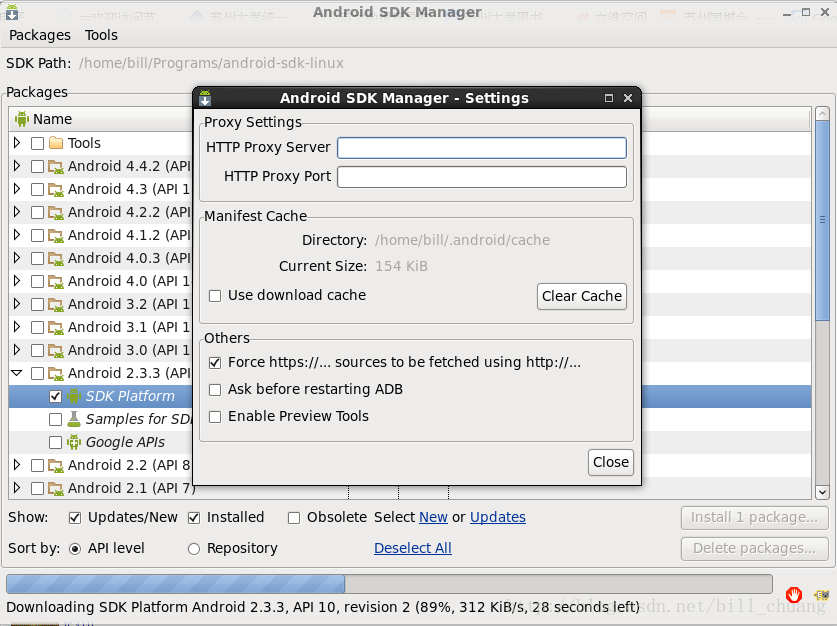Expand the Android 3.2 tree node

[x=17, y=303]
